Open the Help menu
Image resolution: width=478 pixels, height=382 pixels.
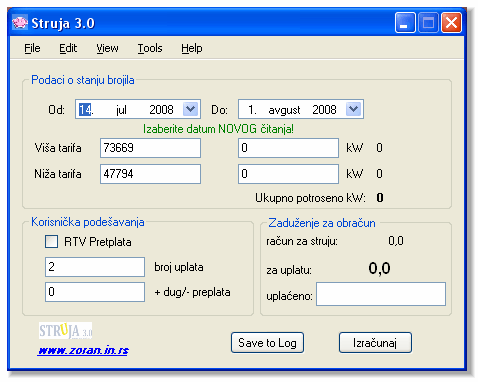click(x=192, y=48)
